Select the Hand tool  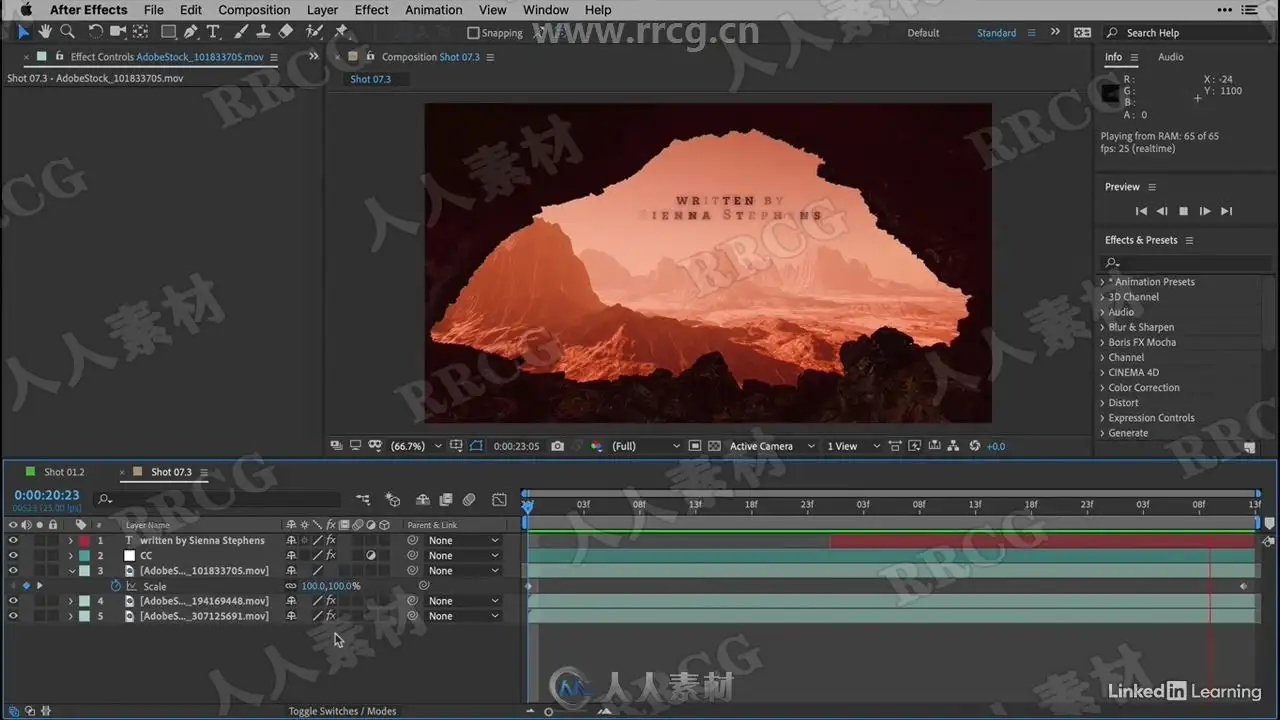[46, 32]
